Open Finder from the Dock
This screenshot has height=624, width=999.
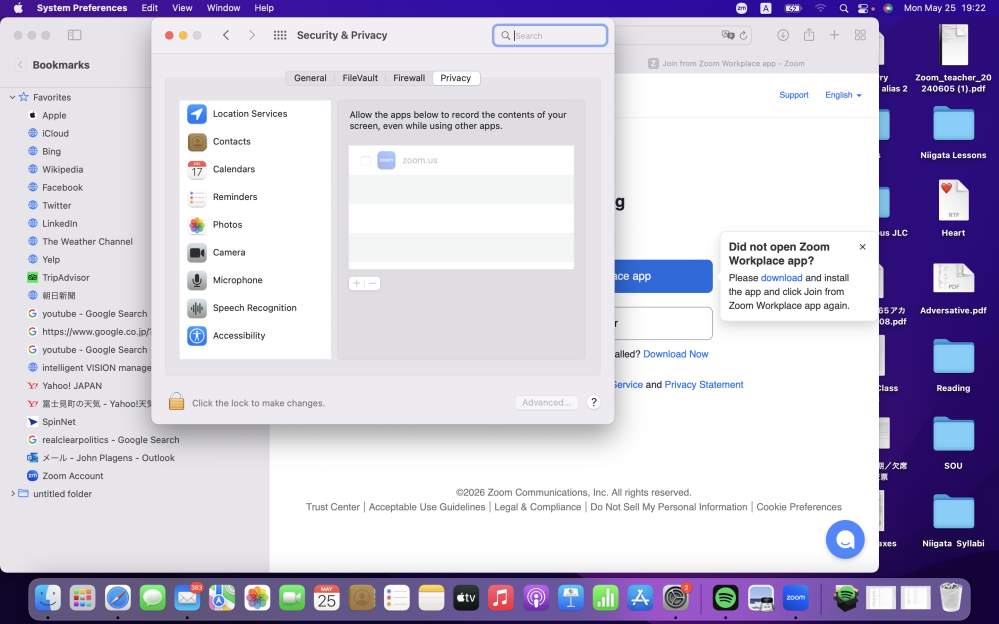(x=48, y=598)
